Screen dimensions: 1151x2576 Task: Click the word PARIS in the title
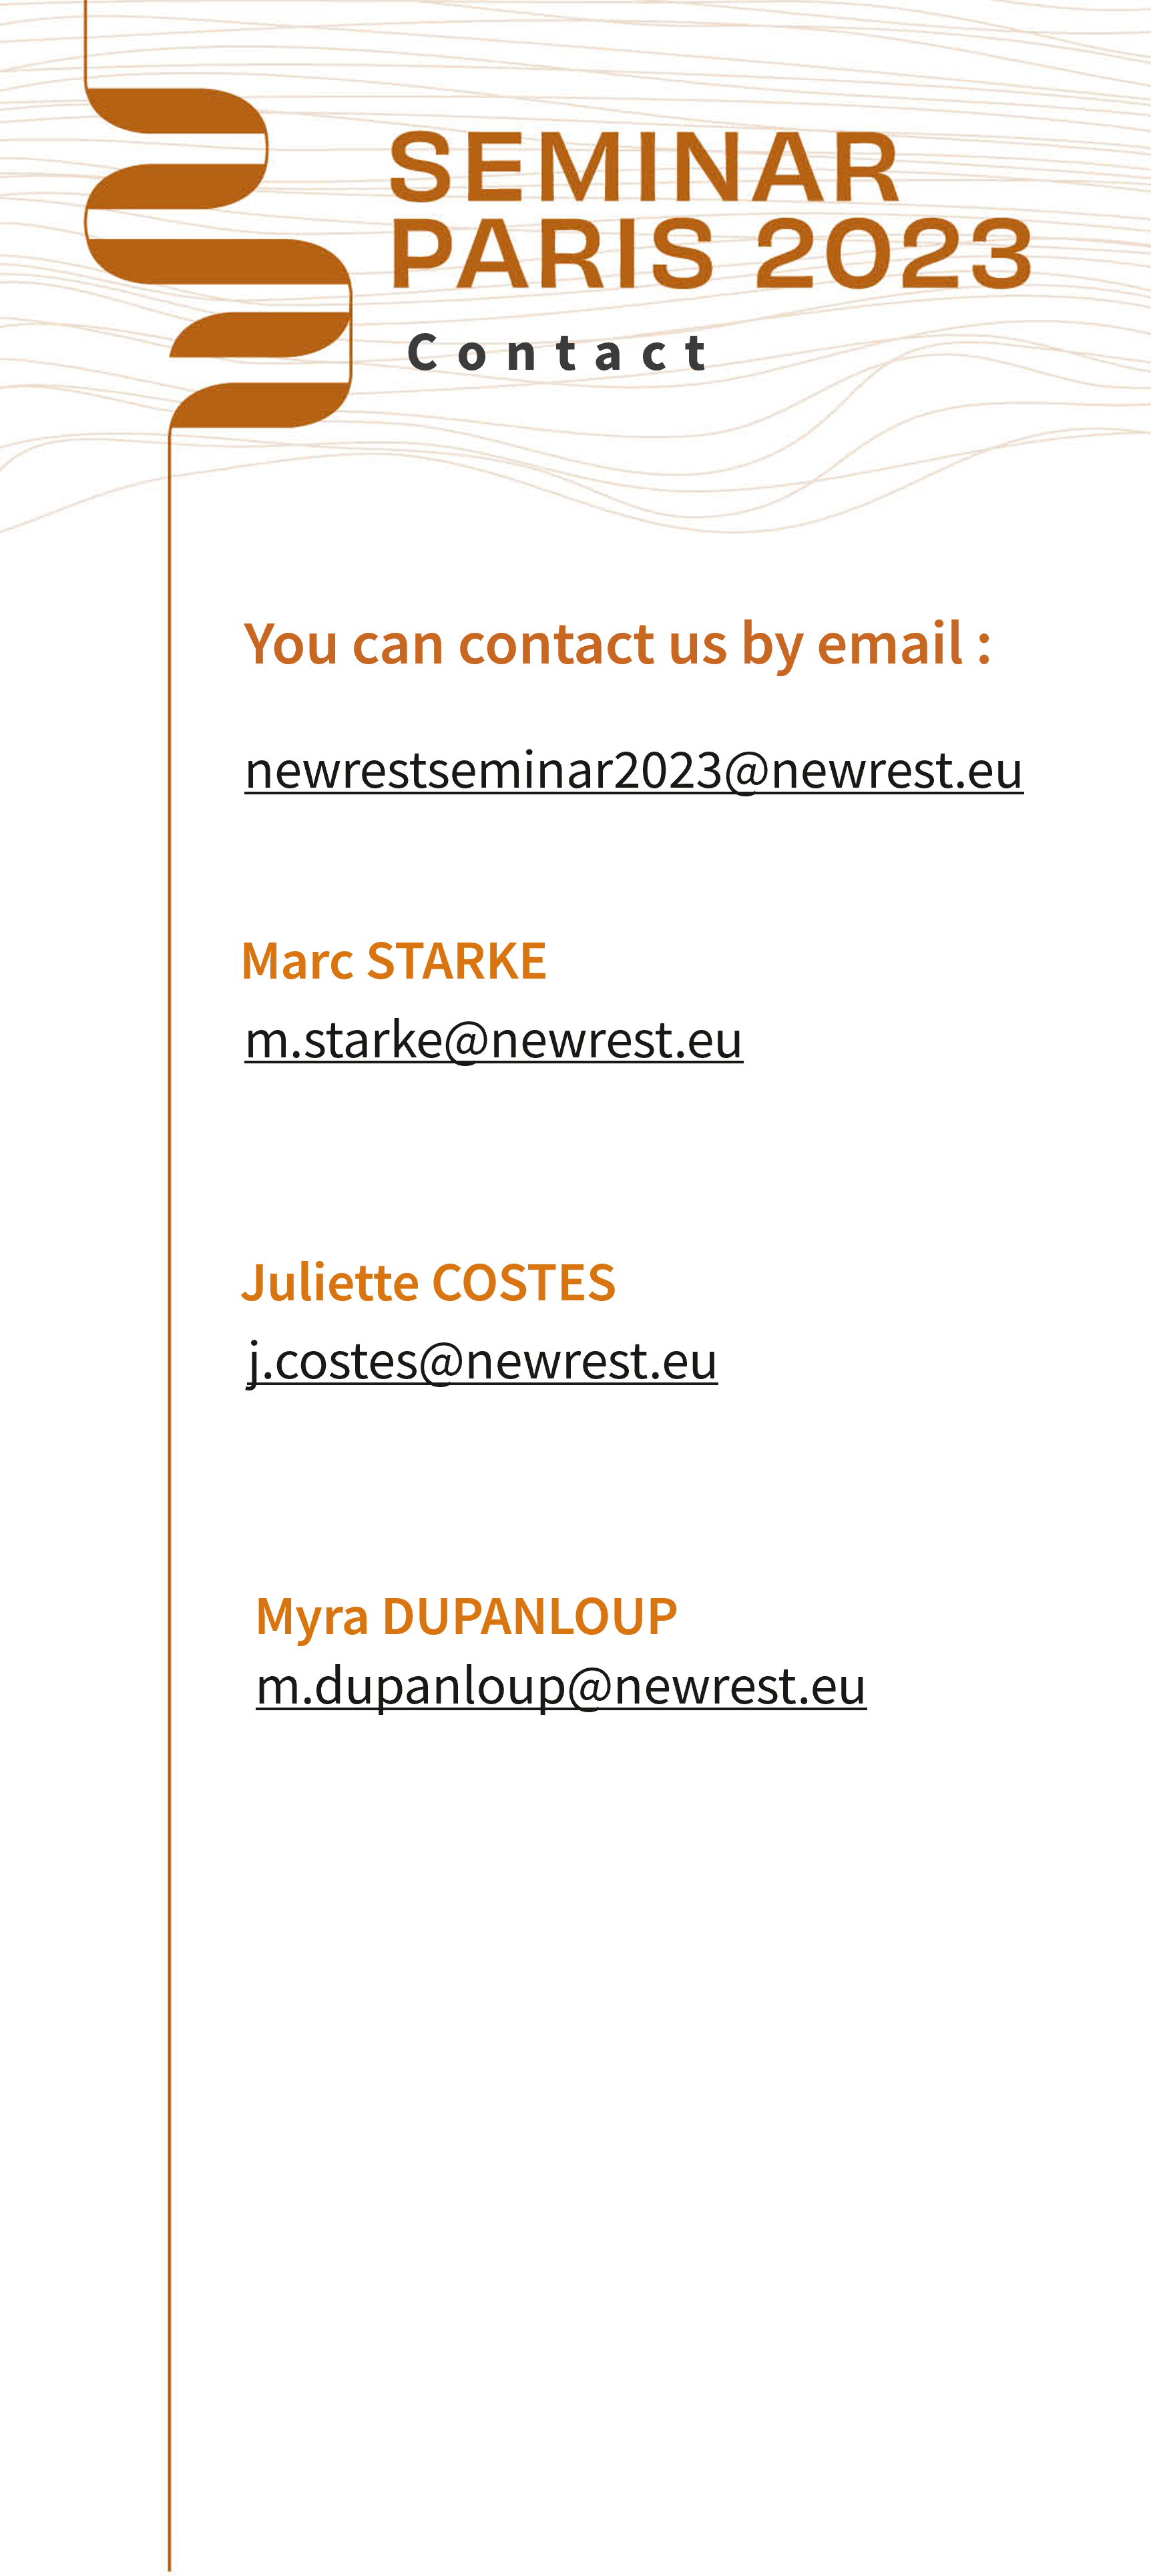pyautogui.click(x=553, y=254)
